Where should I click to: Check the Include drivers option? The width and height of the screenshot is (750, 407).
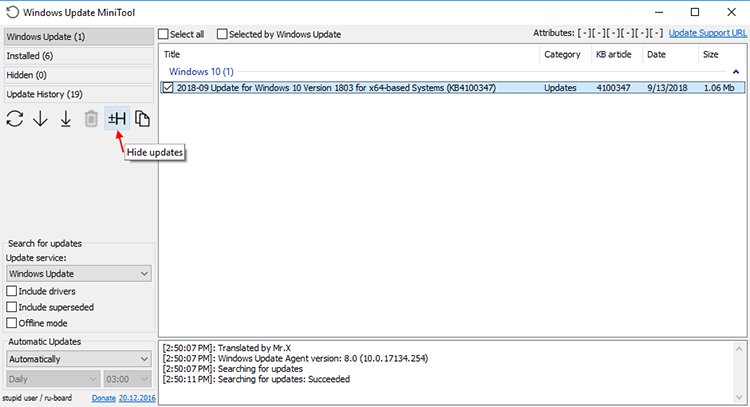11,291
